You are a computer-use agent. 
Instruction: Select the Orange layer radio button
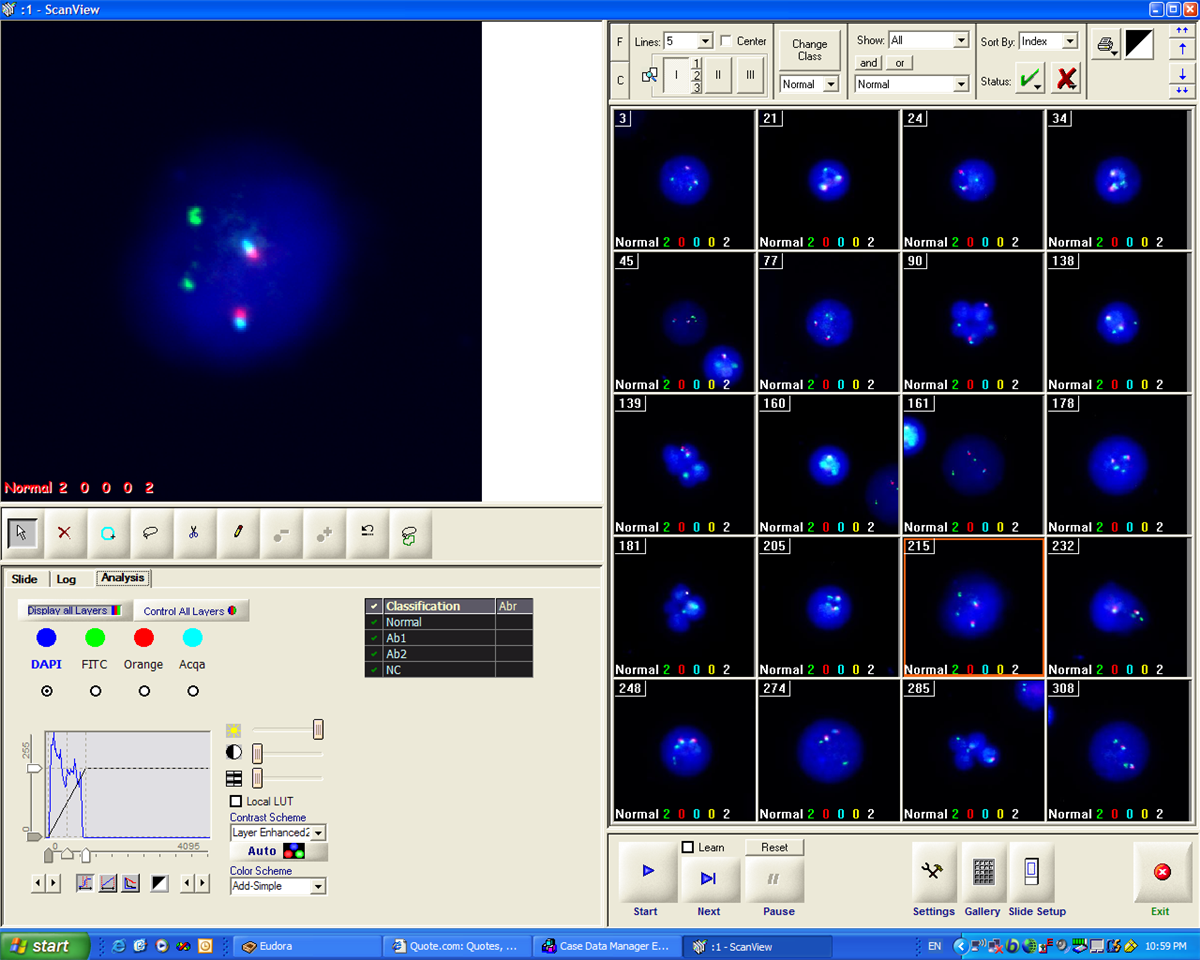[x=144, y=691]
